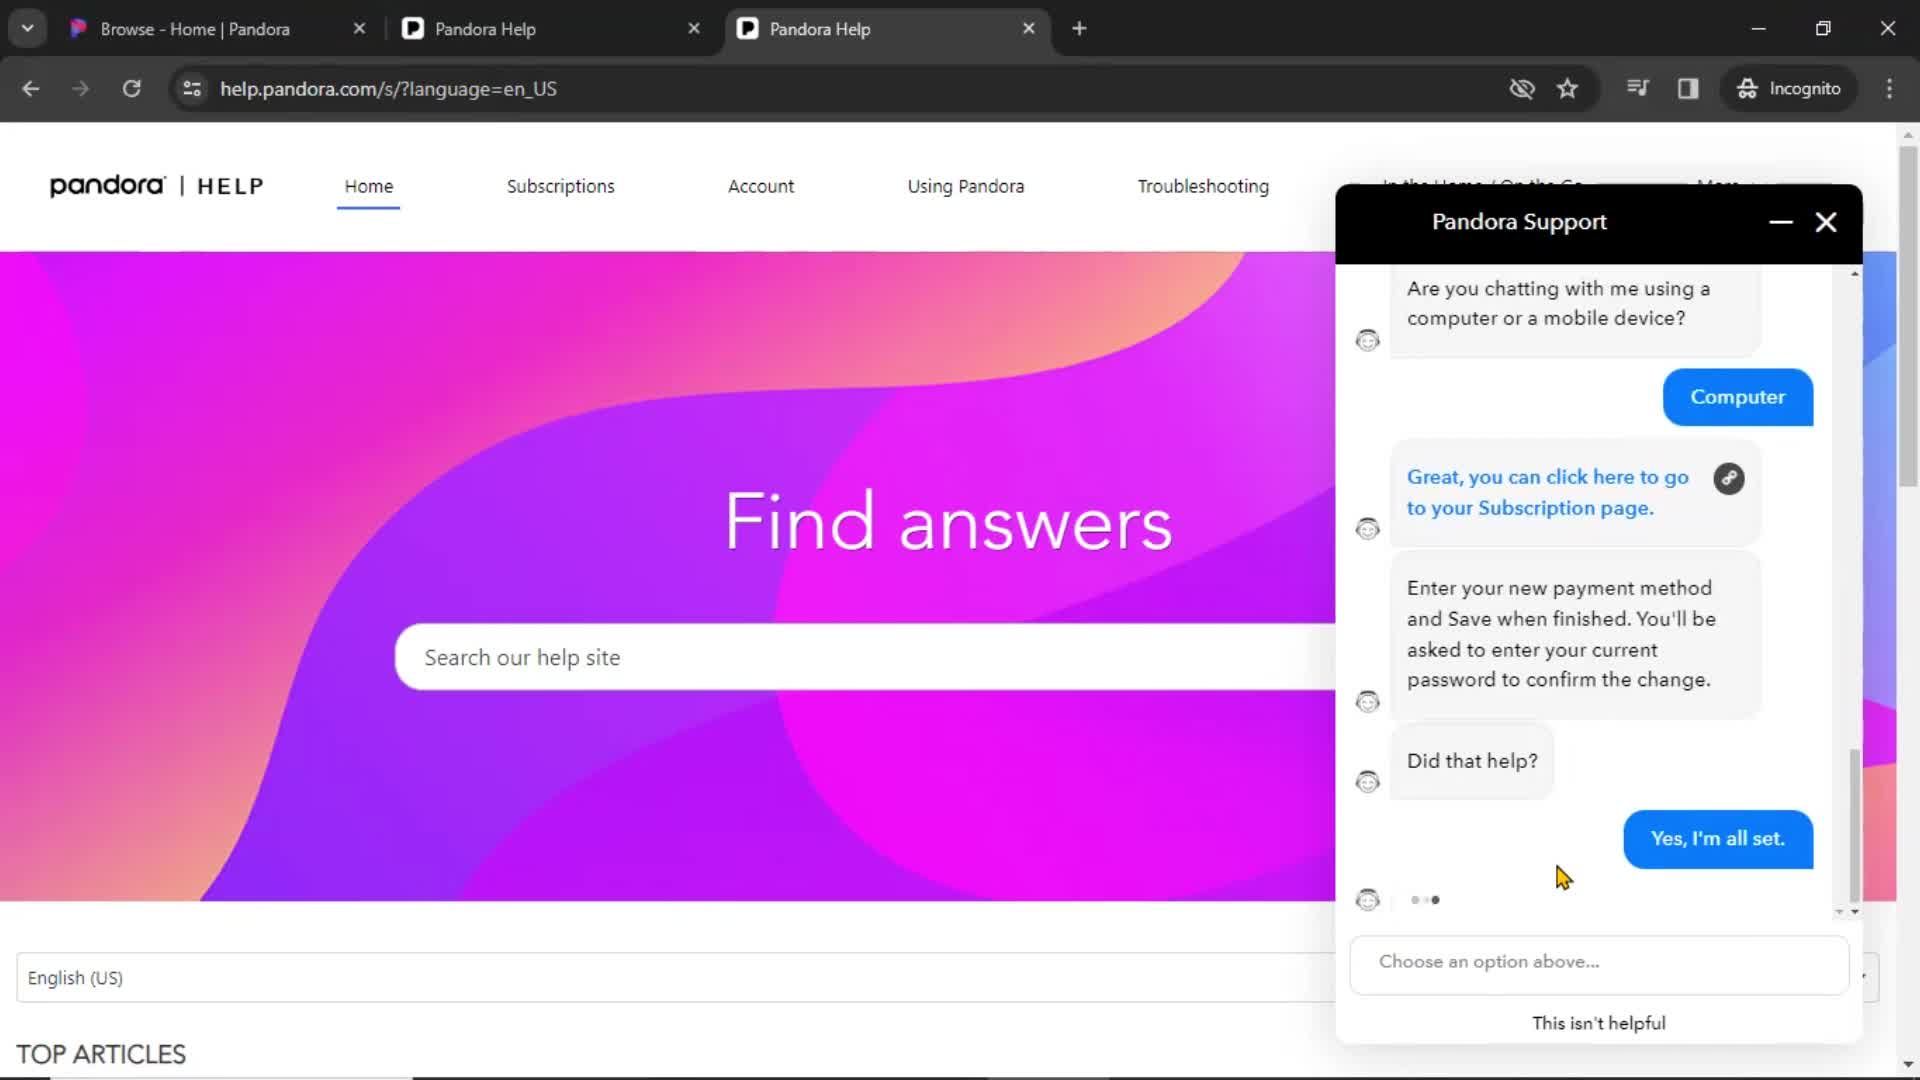Open the Subscriptions nav menu
The height and width of the screenshot is (1080, 1920).
[560, 186]
